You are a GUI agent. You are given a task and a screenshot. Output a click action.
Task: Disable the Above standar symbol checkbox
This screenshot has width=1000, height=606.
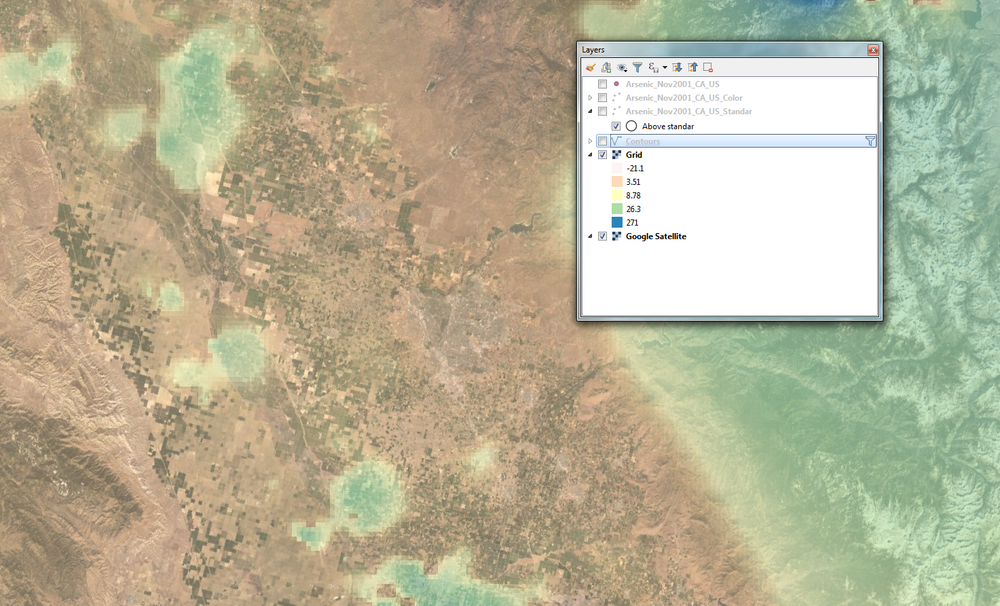coord(615,126)
